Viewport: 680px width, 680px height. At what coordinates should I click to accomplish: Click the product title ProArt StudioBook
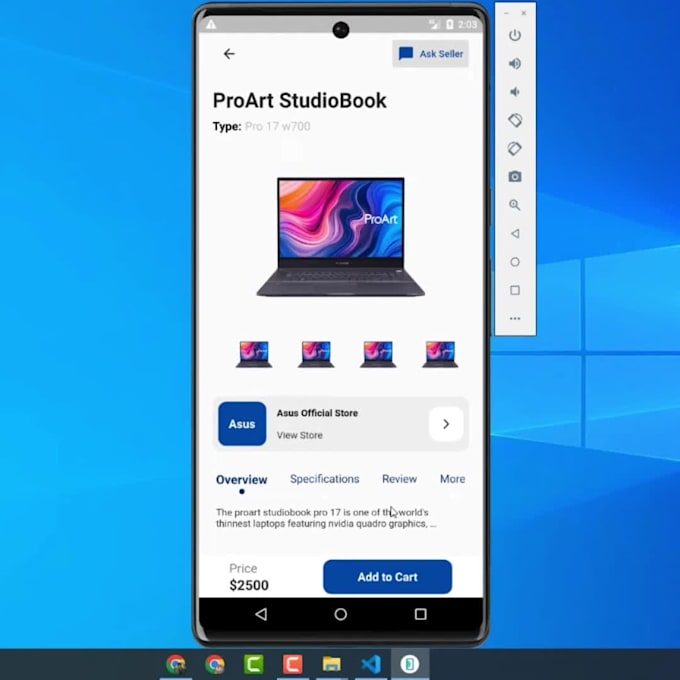pyautogui.click(x=299, y=101)
